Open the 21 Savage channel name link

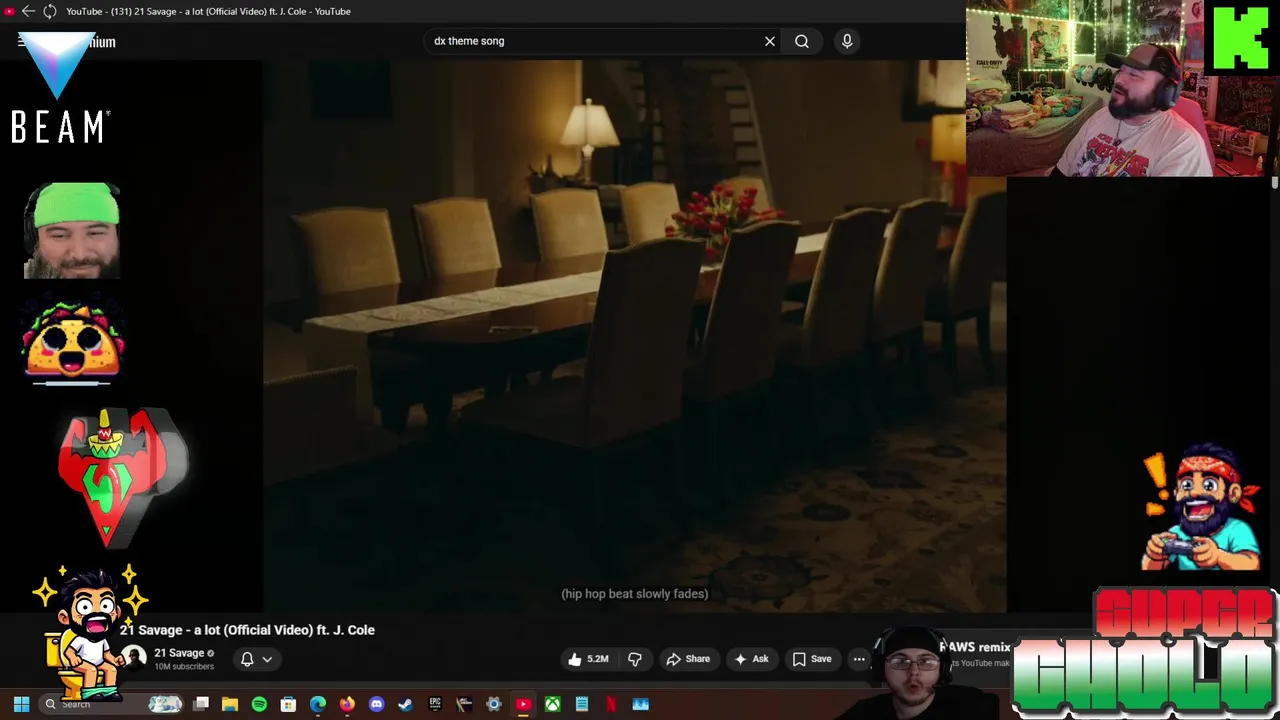[179, 653]
